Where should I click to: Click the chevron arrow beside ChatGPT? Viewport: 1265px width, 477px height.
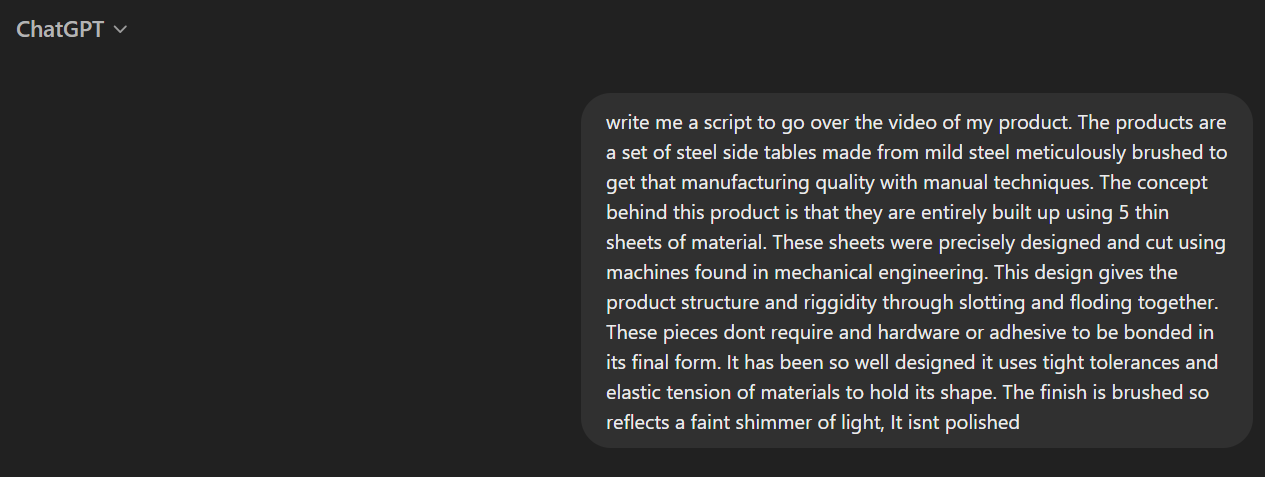coord(120,31)
